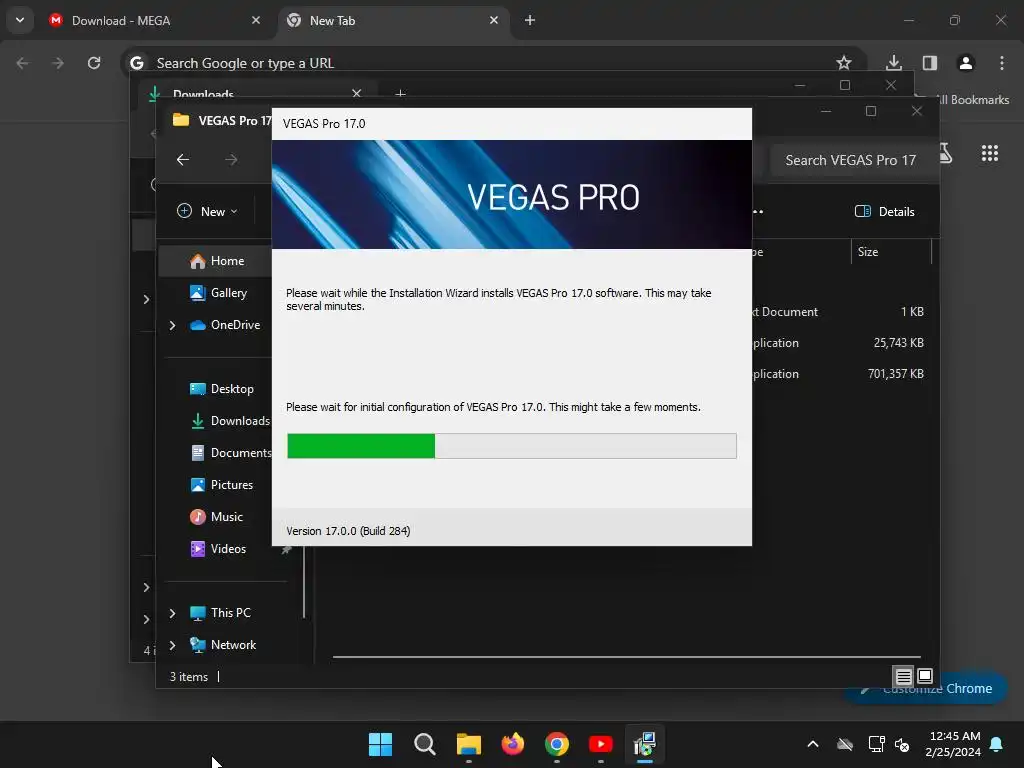Screen dimensions: 1024x768
Task: Expand the Network tree node
Action: (x=172, y=645)
